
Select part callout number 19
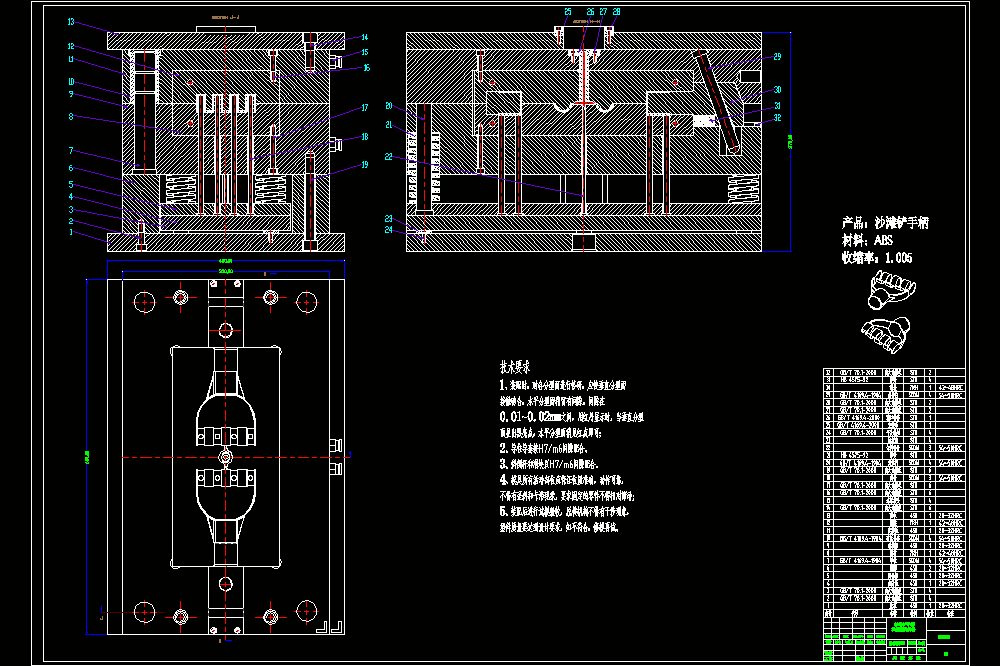pyautogui.click(x=365, y=165)
